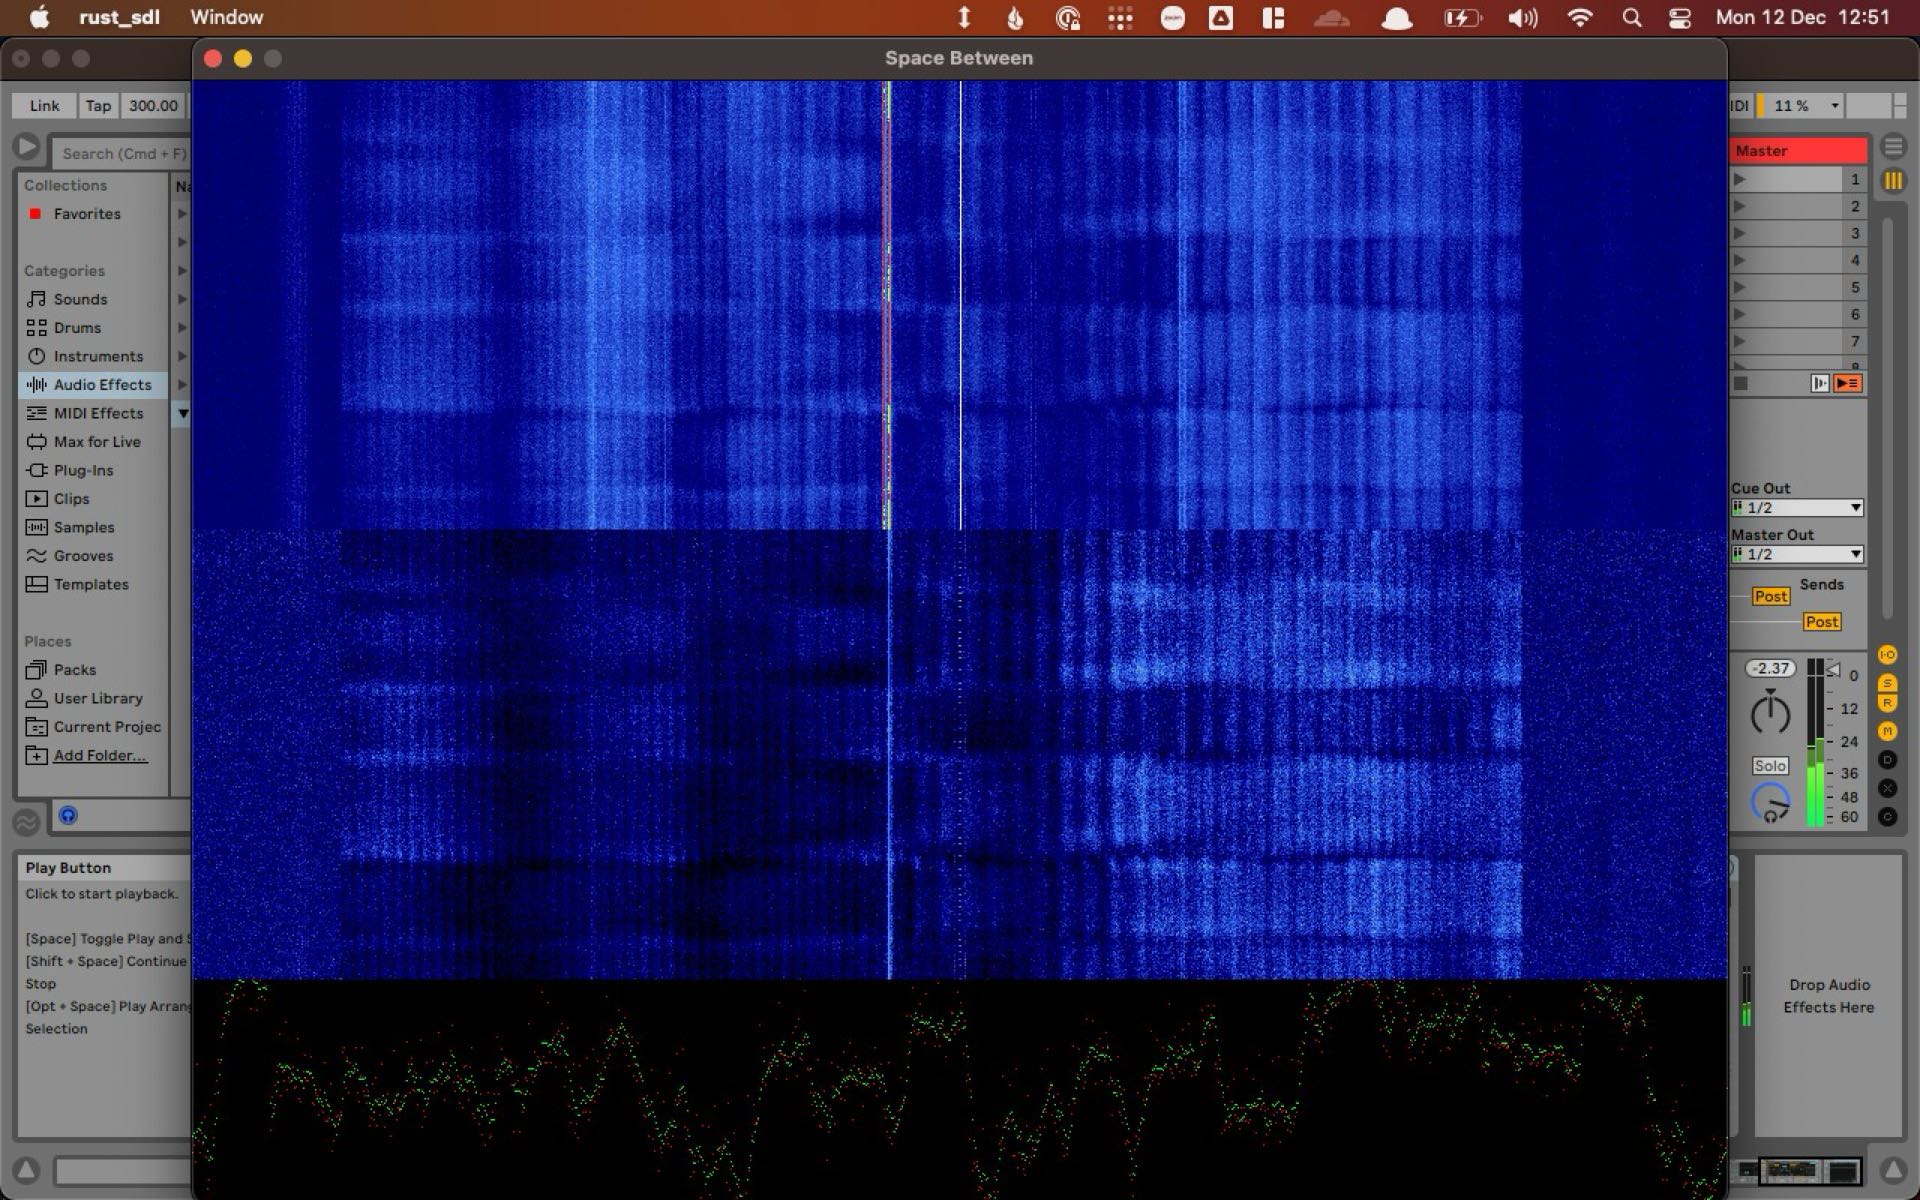The image size is (1920, 1200).
Task: Open the rust_sdl application menu
Action: point(119,17)
